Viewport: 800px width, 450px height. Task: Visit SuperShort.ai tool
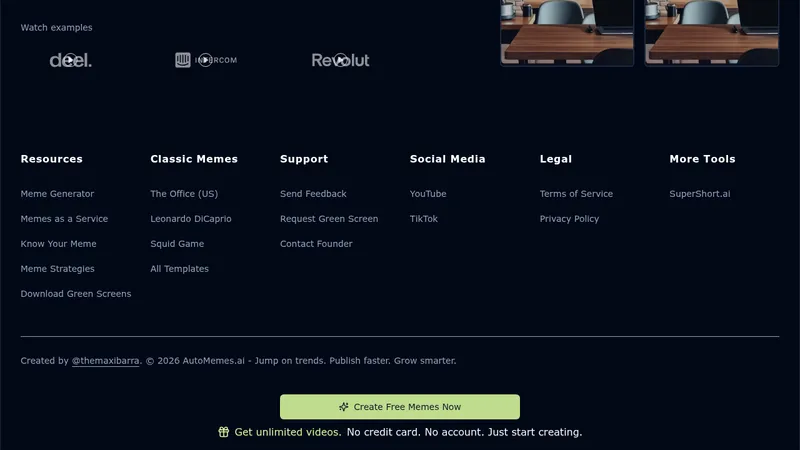[x=699, y=194]
